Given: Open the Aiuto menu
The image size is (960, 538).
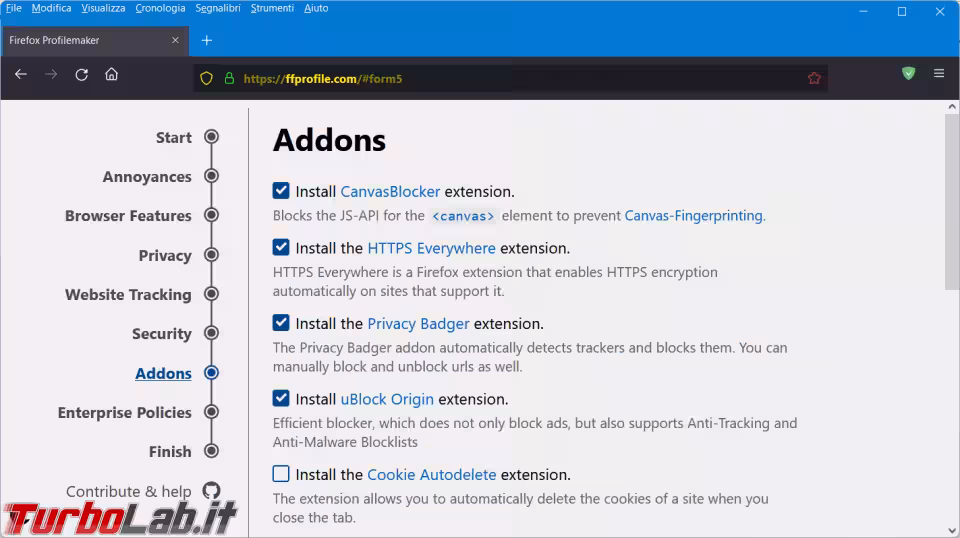Looking at the screenshot, I should tap(316, 8).
